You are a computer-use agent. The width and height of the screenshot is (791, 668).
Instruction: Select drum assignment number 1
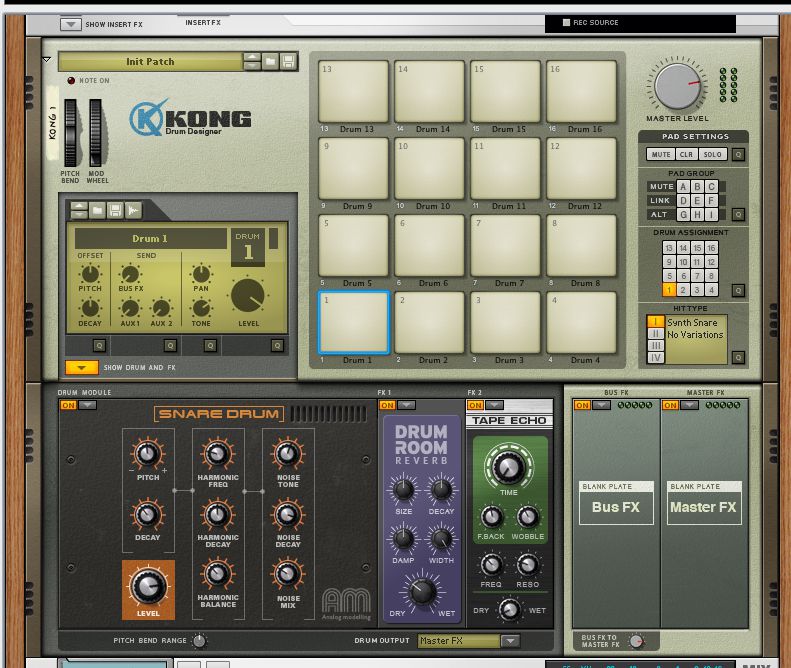point(669,290)
